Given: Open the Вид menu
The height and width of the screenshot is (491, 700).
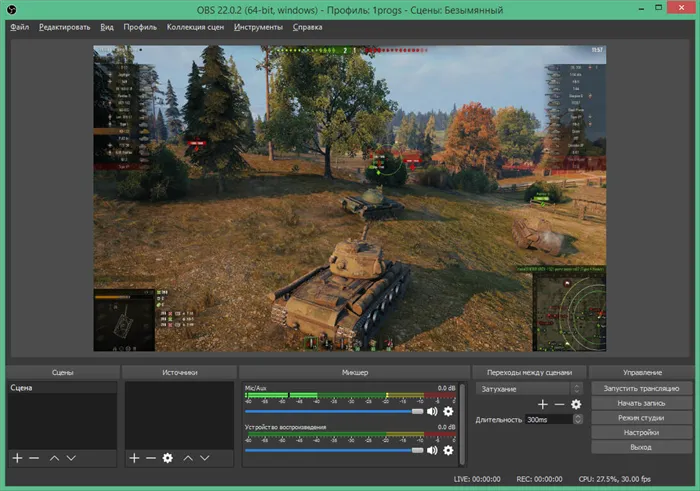Looking at the screenshot, I should tap(107, 27).
